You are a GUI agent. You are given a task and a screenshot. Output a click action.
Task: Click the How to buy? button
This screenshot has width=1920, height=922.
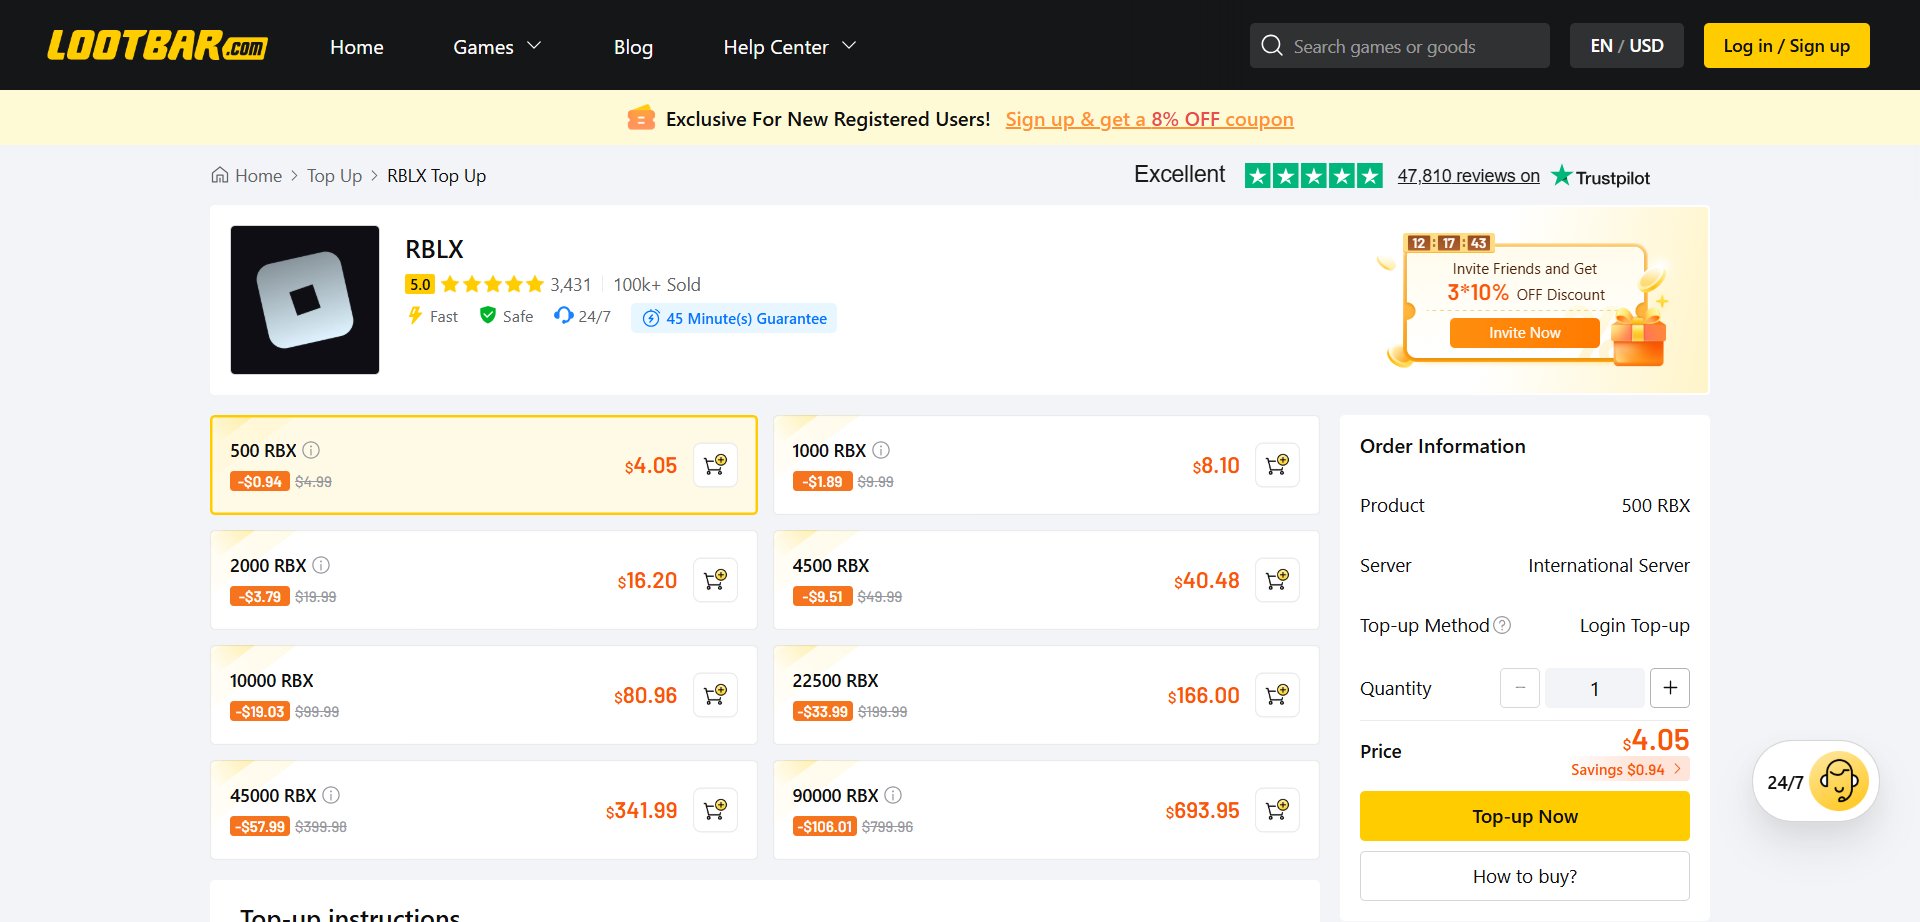coord(1525,876)
